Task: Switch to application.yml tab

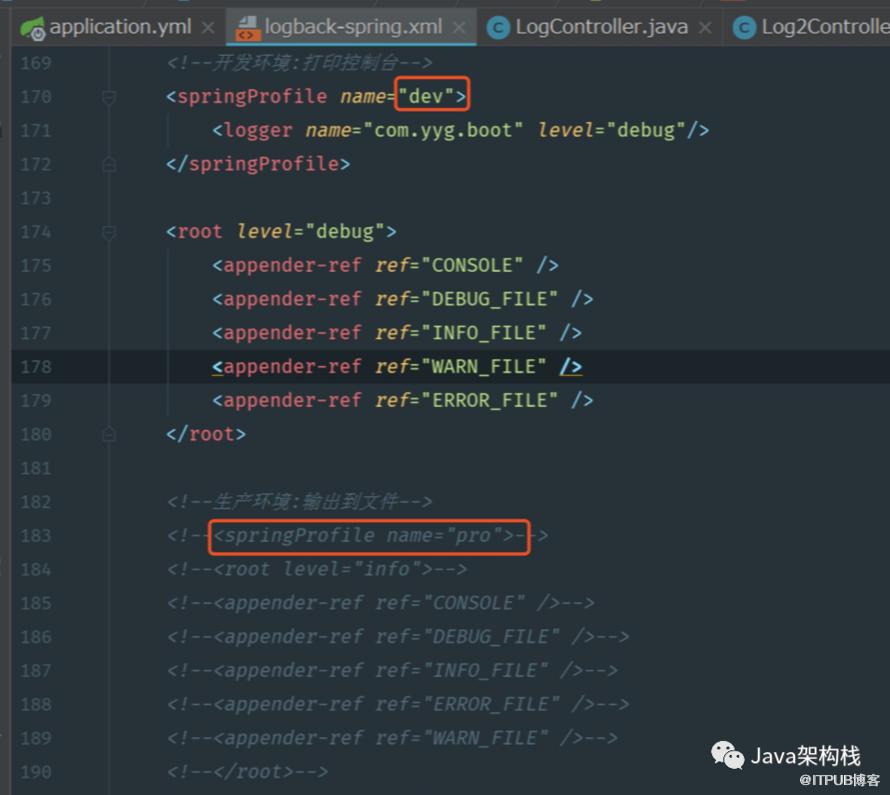Action: point(120,27)
